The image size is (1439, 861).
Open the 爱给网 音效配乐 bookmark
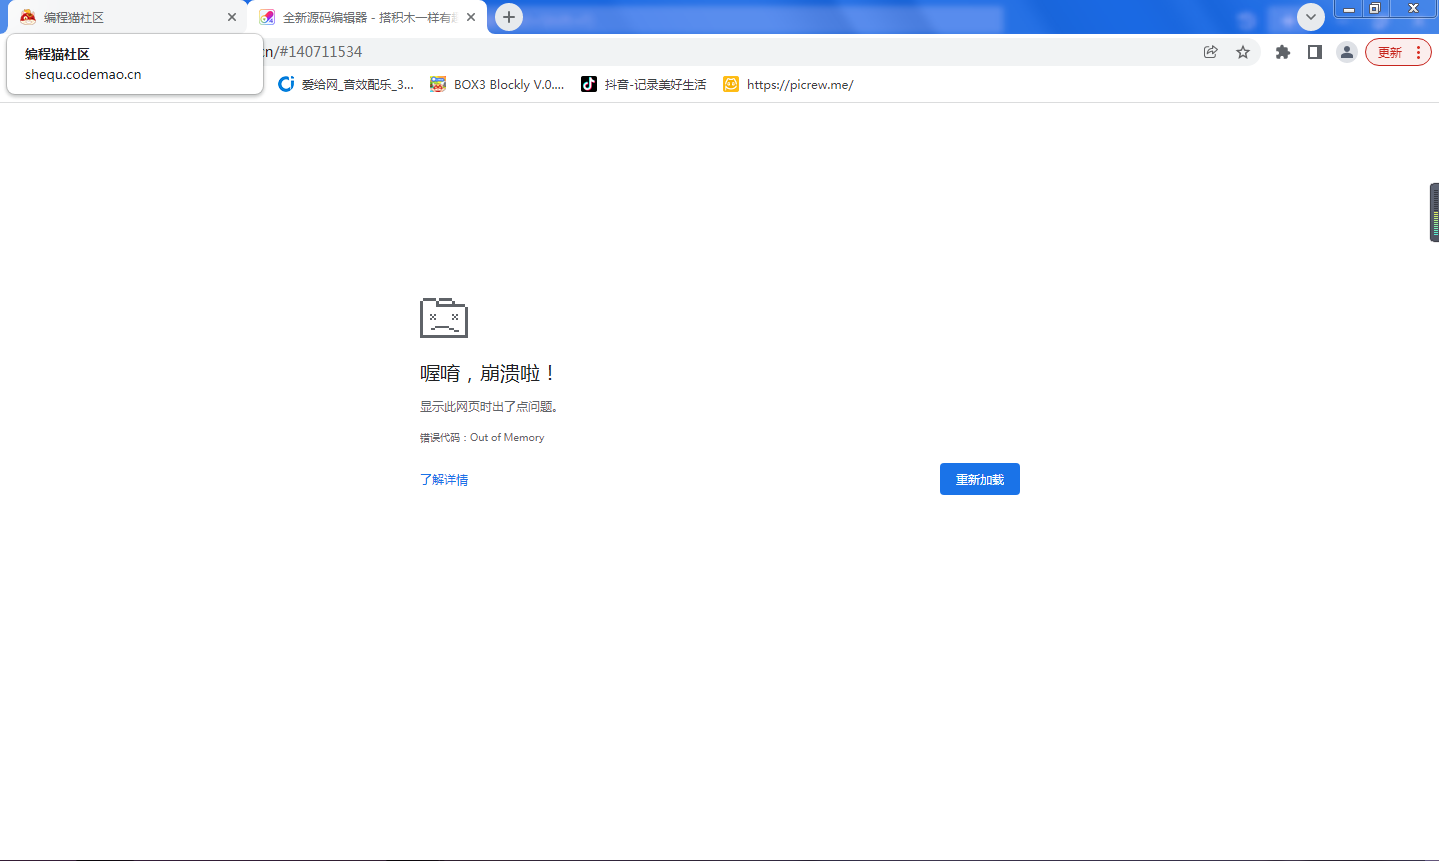347,84
